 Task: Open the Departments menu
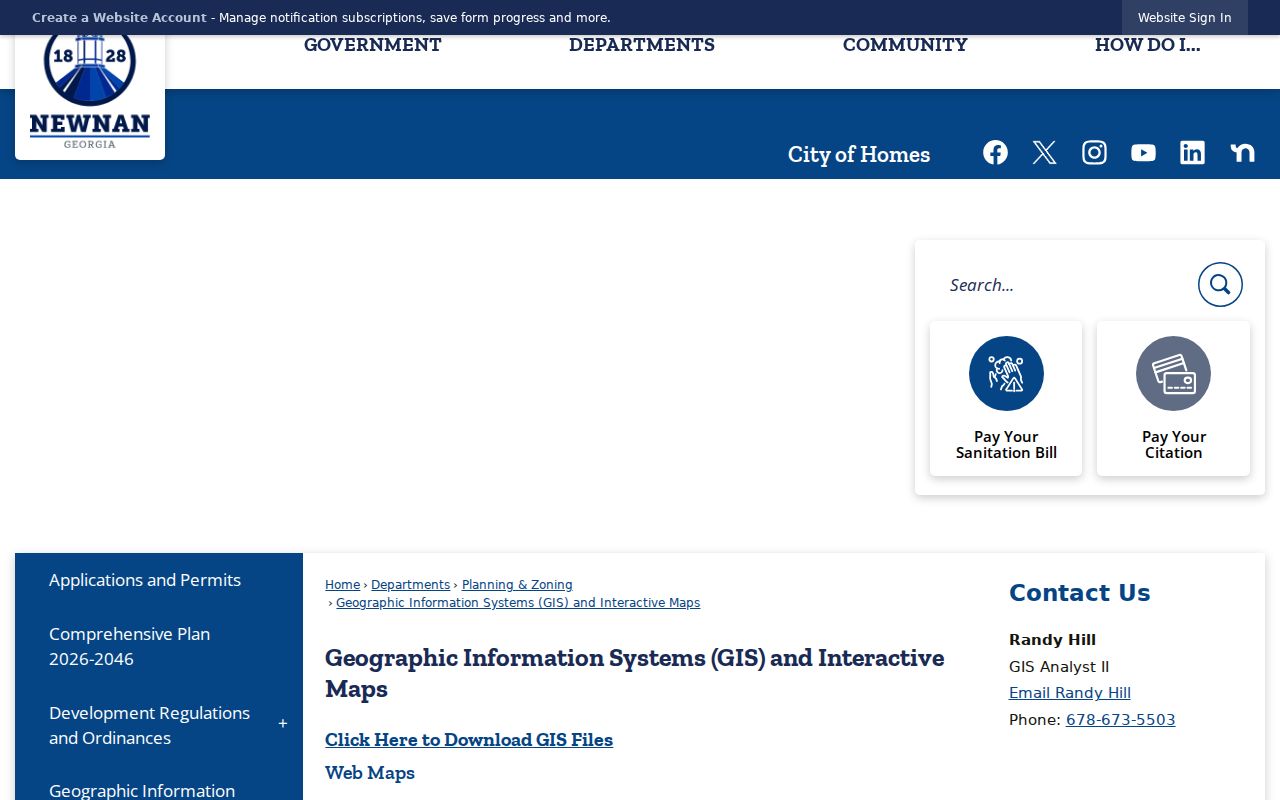pos(642,45)
